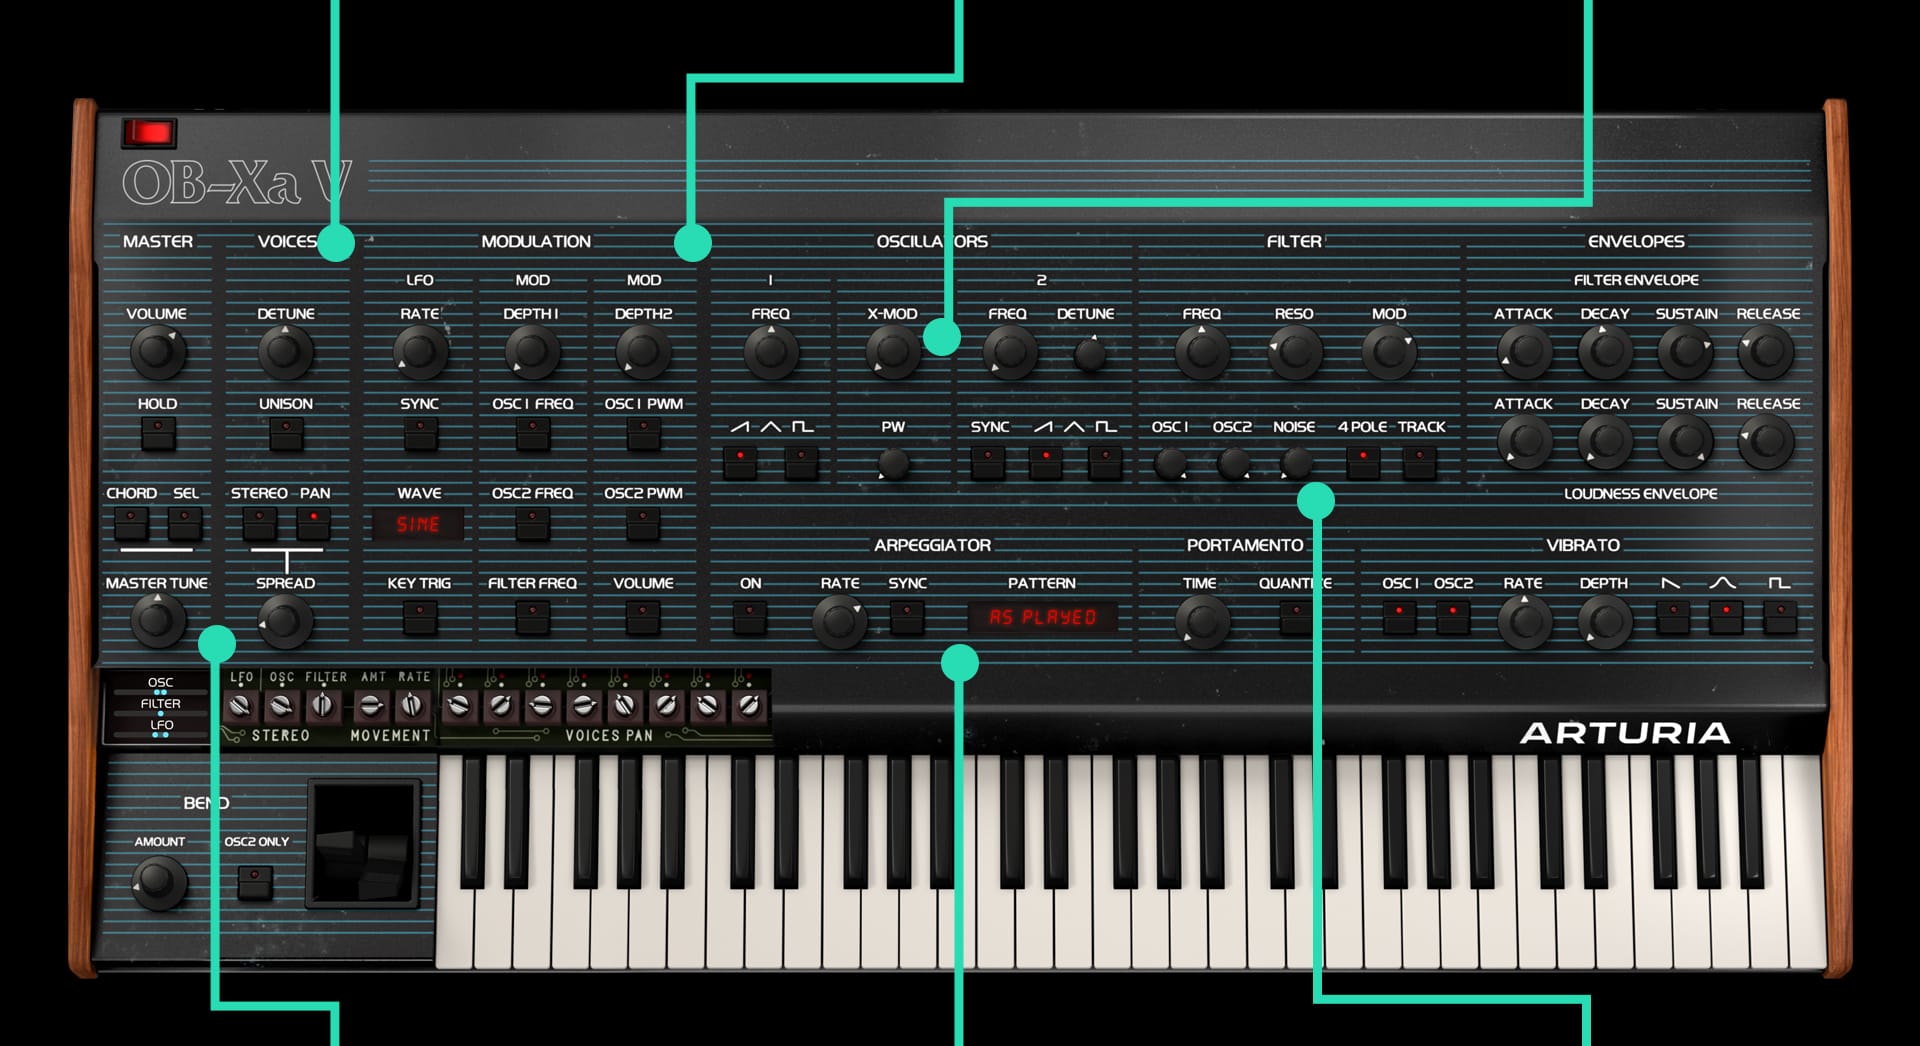
Task: Click the last Voices Pan trimmer
Action: click(748, 706)
